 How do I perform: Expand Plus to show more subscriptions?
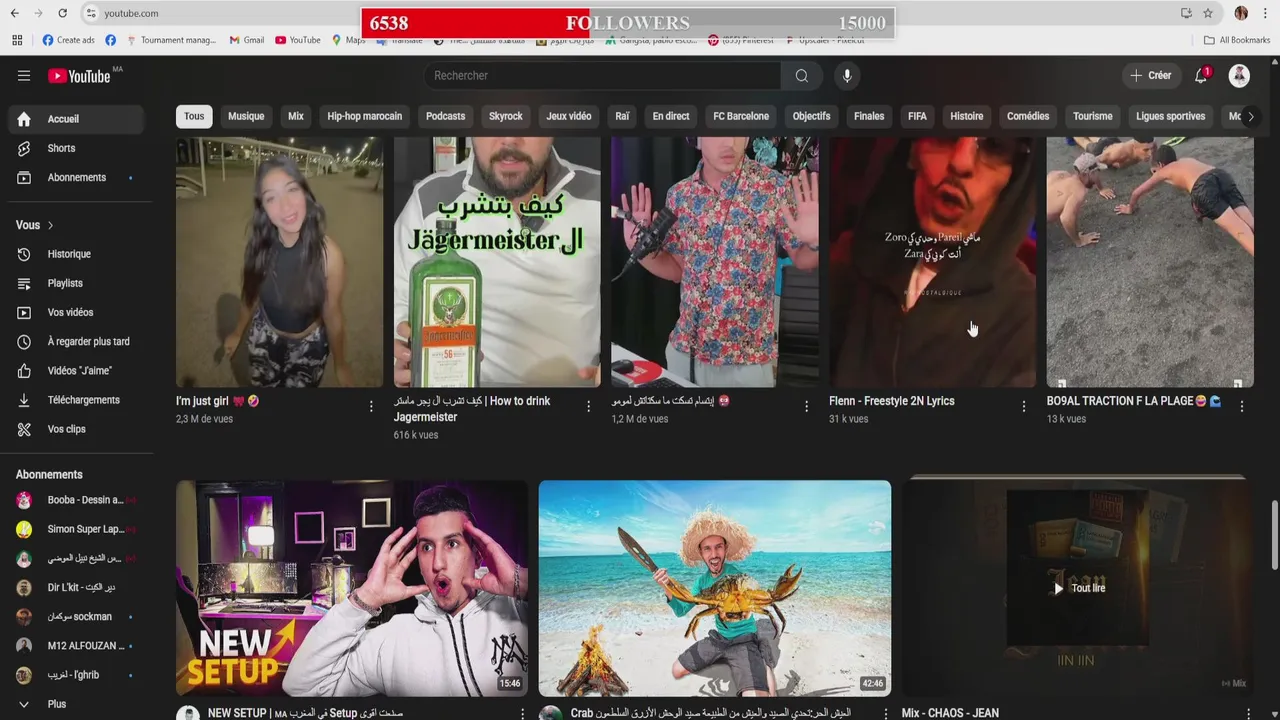76,704
